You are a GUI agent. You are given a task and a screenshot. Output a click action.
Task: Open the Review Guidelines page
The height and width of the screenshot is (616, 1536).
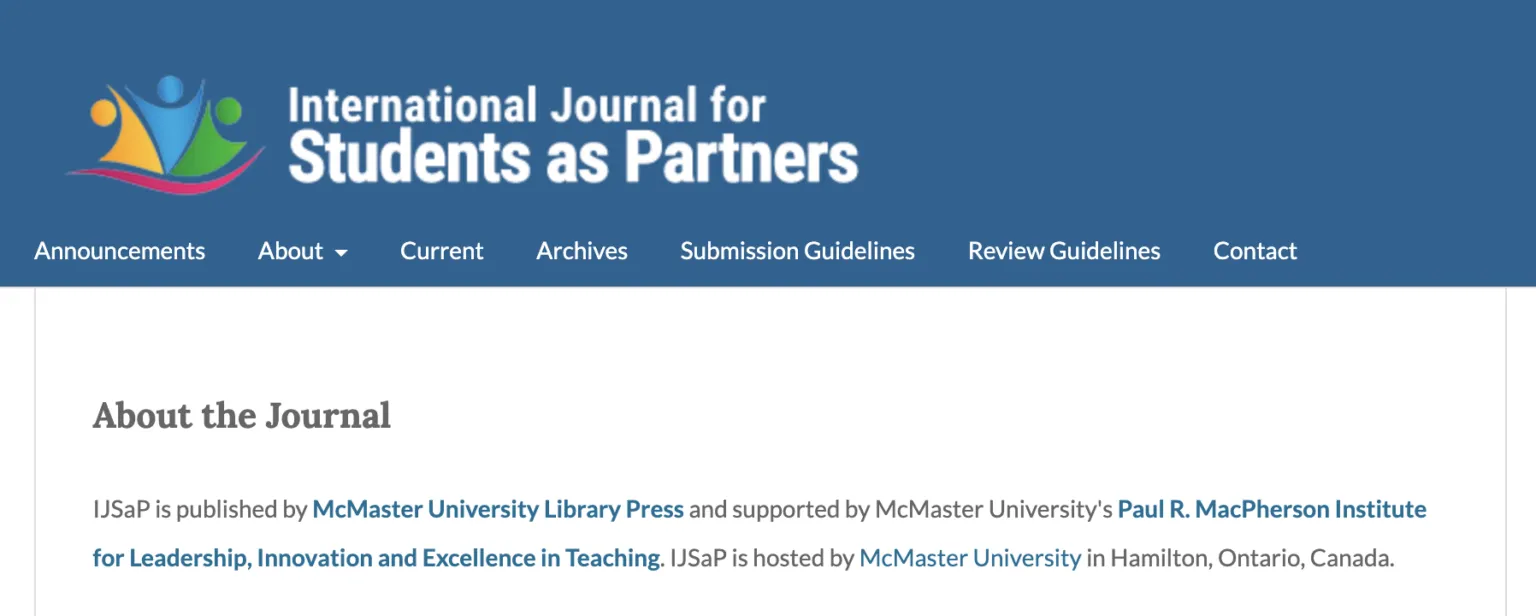click(1063, 252)
